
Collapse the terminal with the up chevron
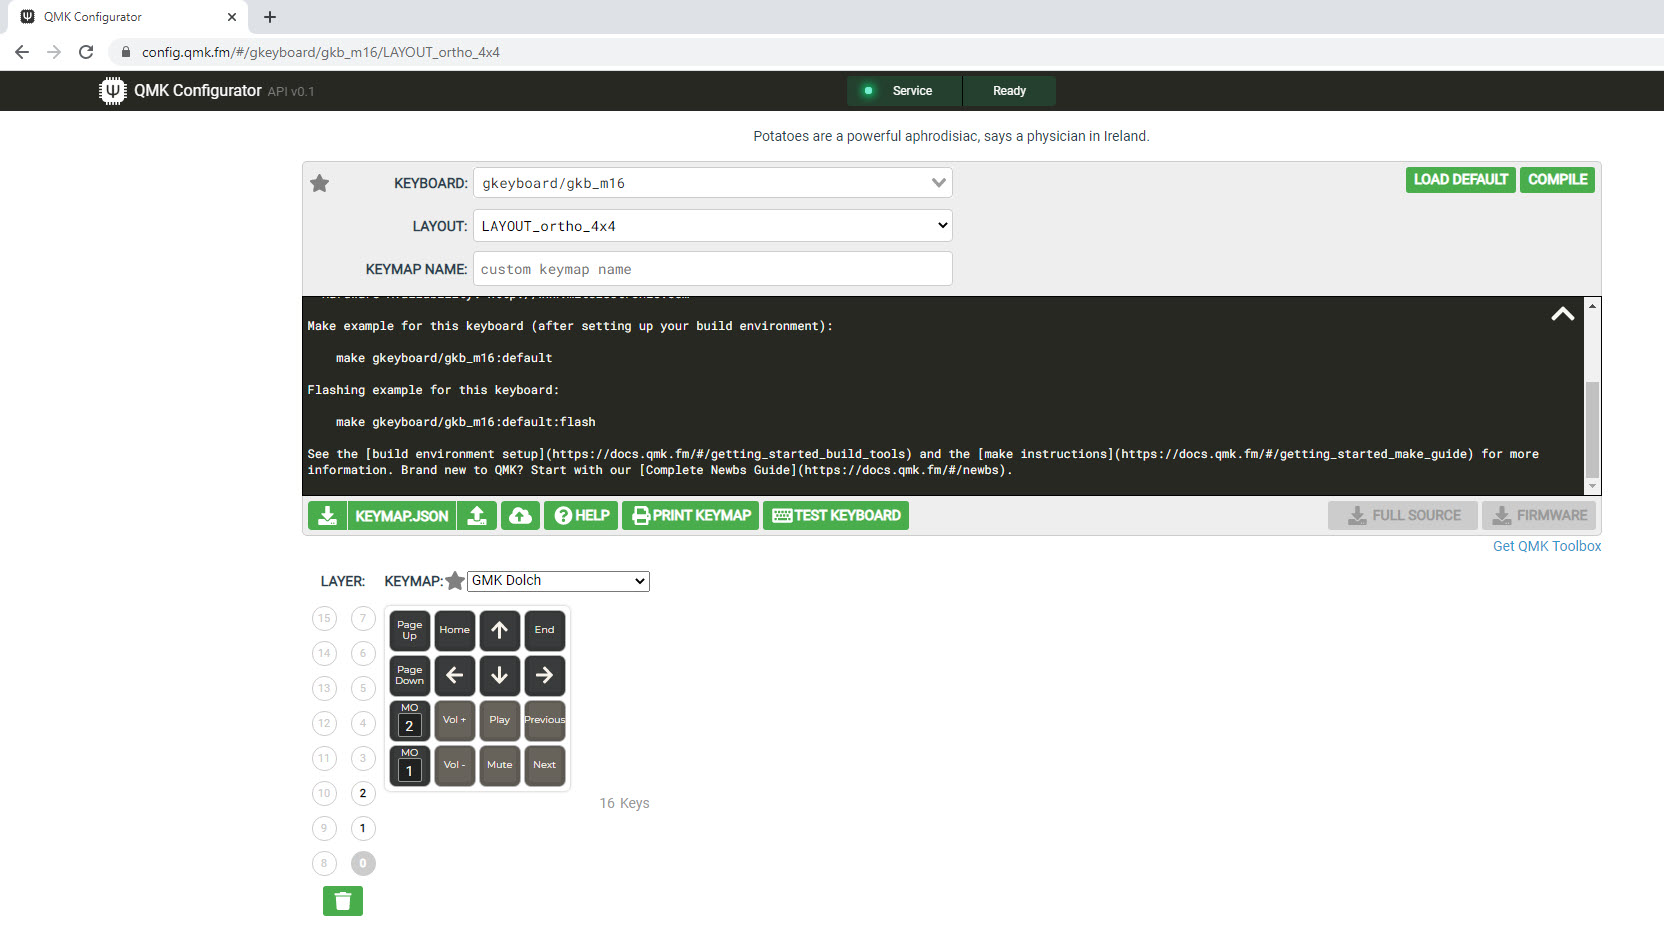(x=1562, y=314)
